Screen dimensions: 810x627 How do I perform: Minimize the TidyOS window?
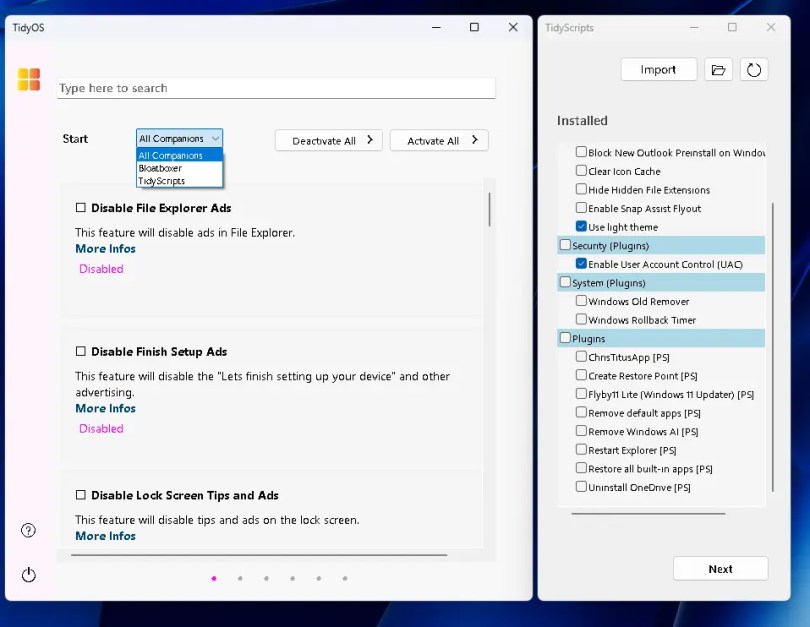pos(437,27)
